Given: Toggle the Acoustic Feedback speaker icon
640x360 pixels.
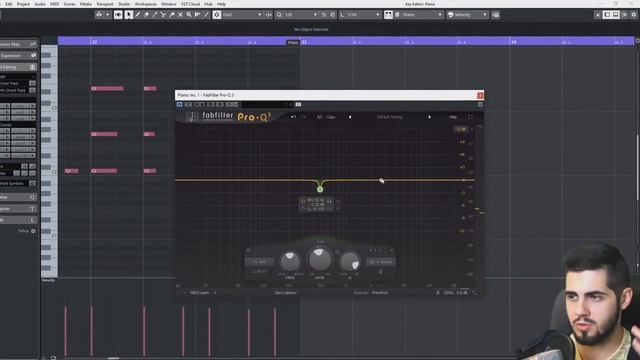Looking at the screenshot, I should tap(118, 15).
